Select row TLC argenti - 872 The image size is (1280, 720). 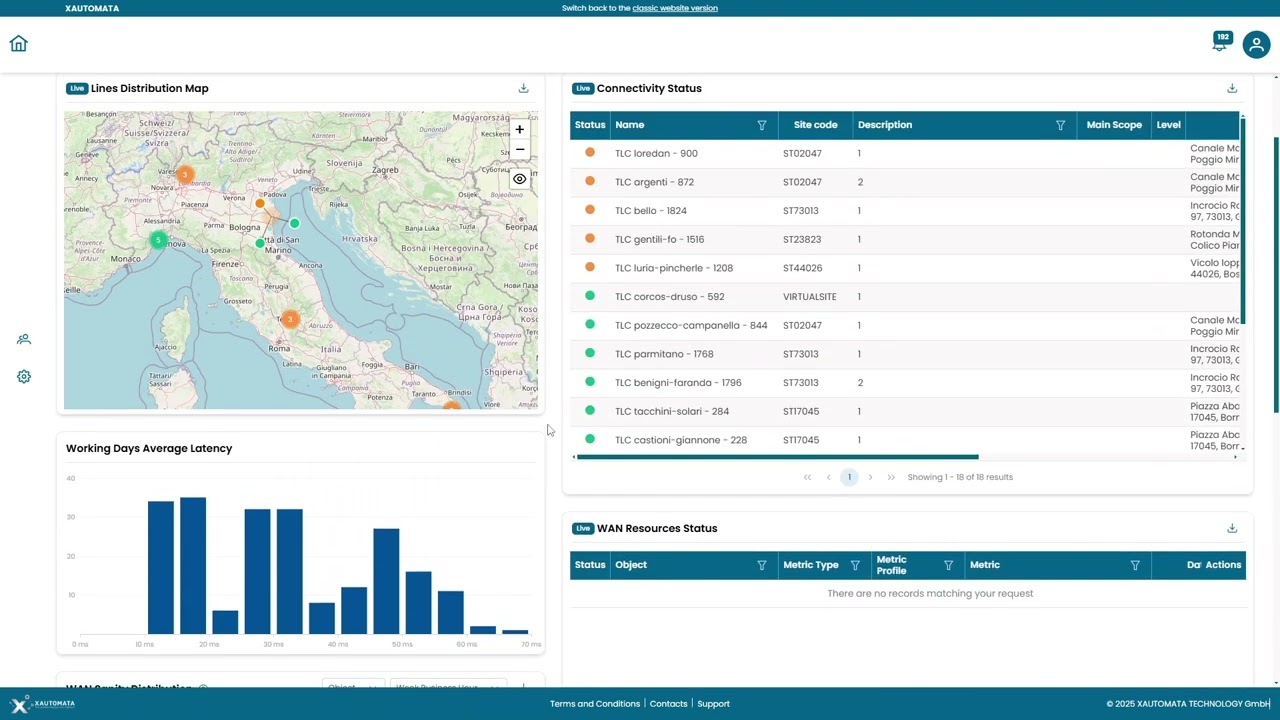click(905, 182)
